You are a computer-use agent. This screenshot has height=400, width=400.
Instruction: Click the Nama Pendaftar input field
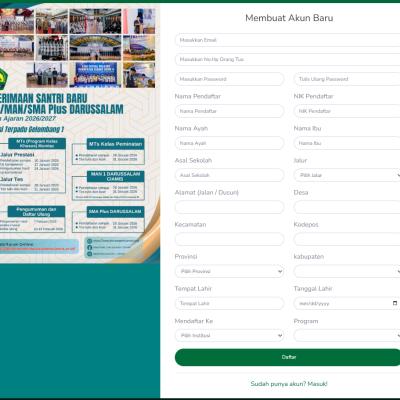tap(229, 111)
